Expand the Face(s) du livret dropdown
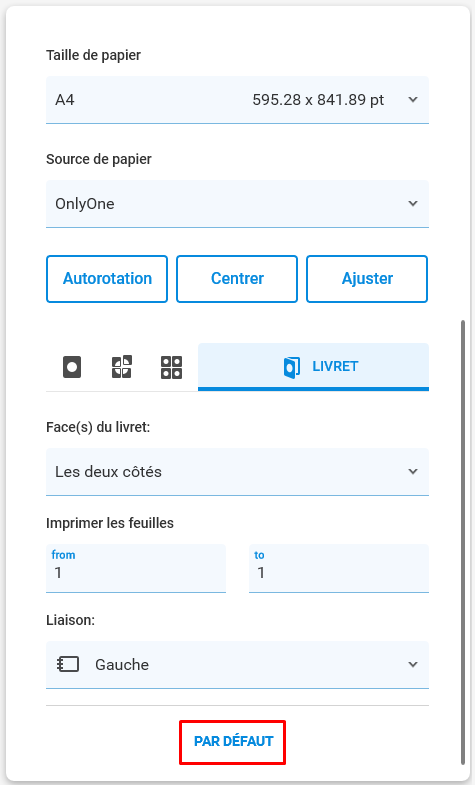This screenshot has width=475, height=785. coord(237,472)
